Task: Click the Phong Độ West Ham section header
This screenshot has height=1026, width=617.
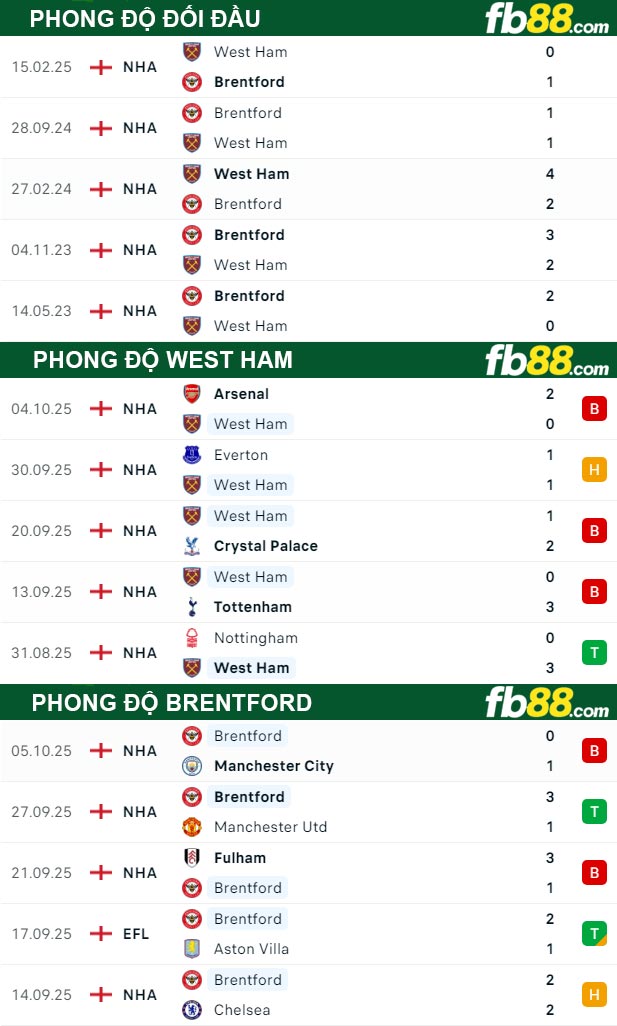Action: [x=163, y=360]
